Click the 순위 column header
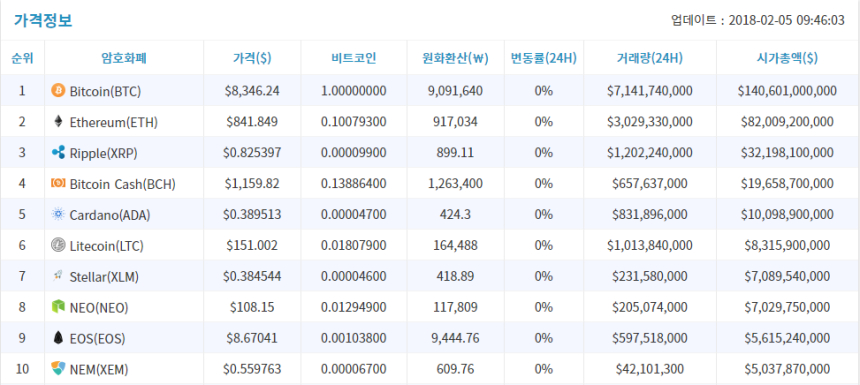860x385 pixels. [22, 58]
